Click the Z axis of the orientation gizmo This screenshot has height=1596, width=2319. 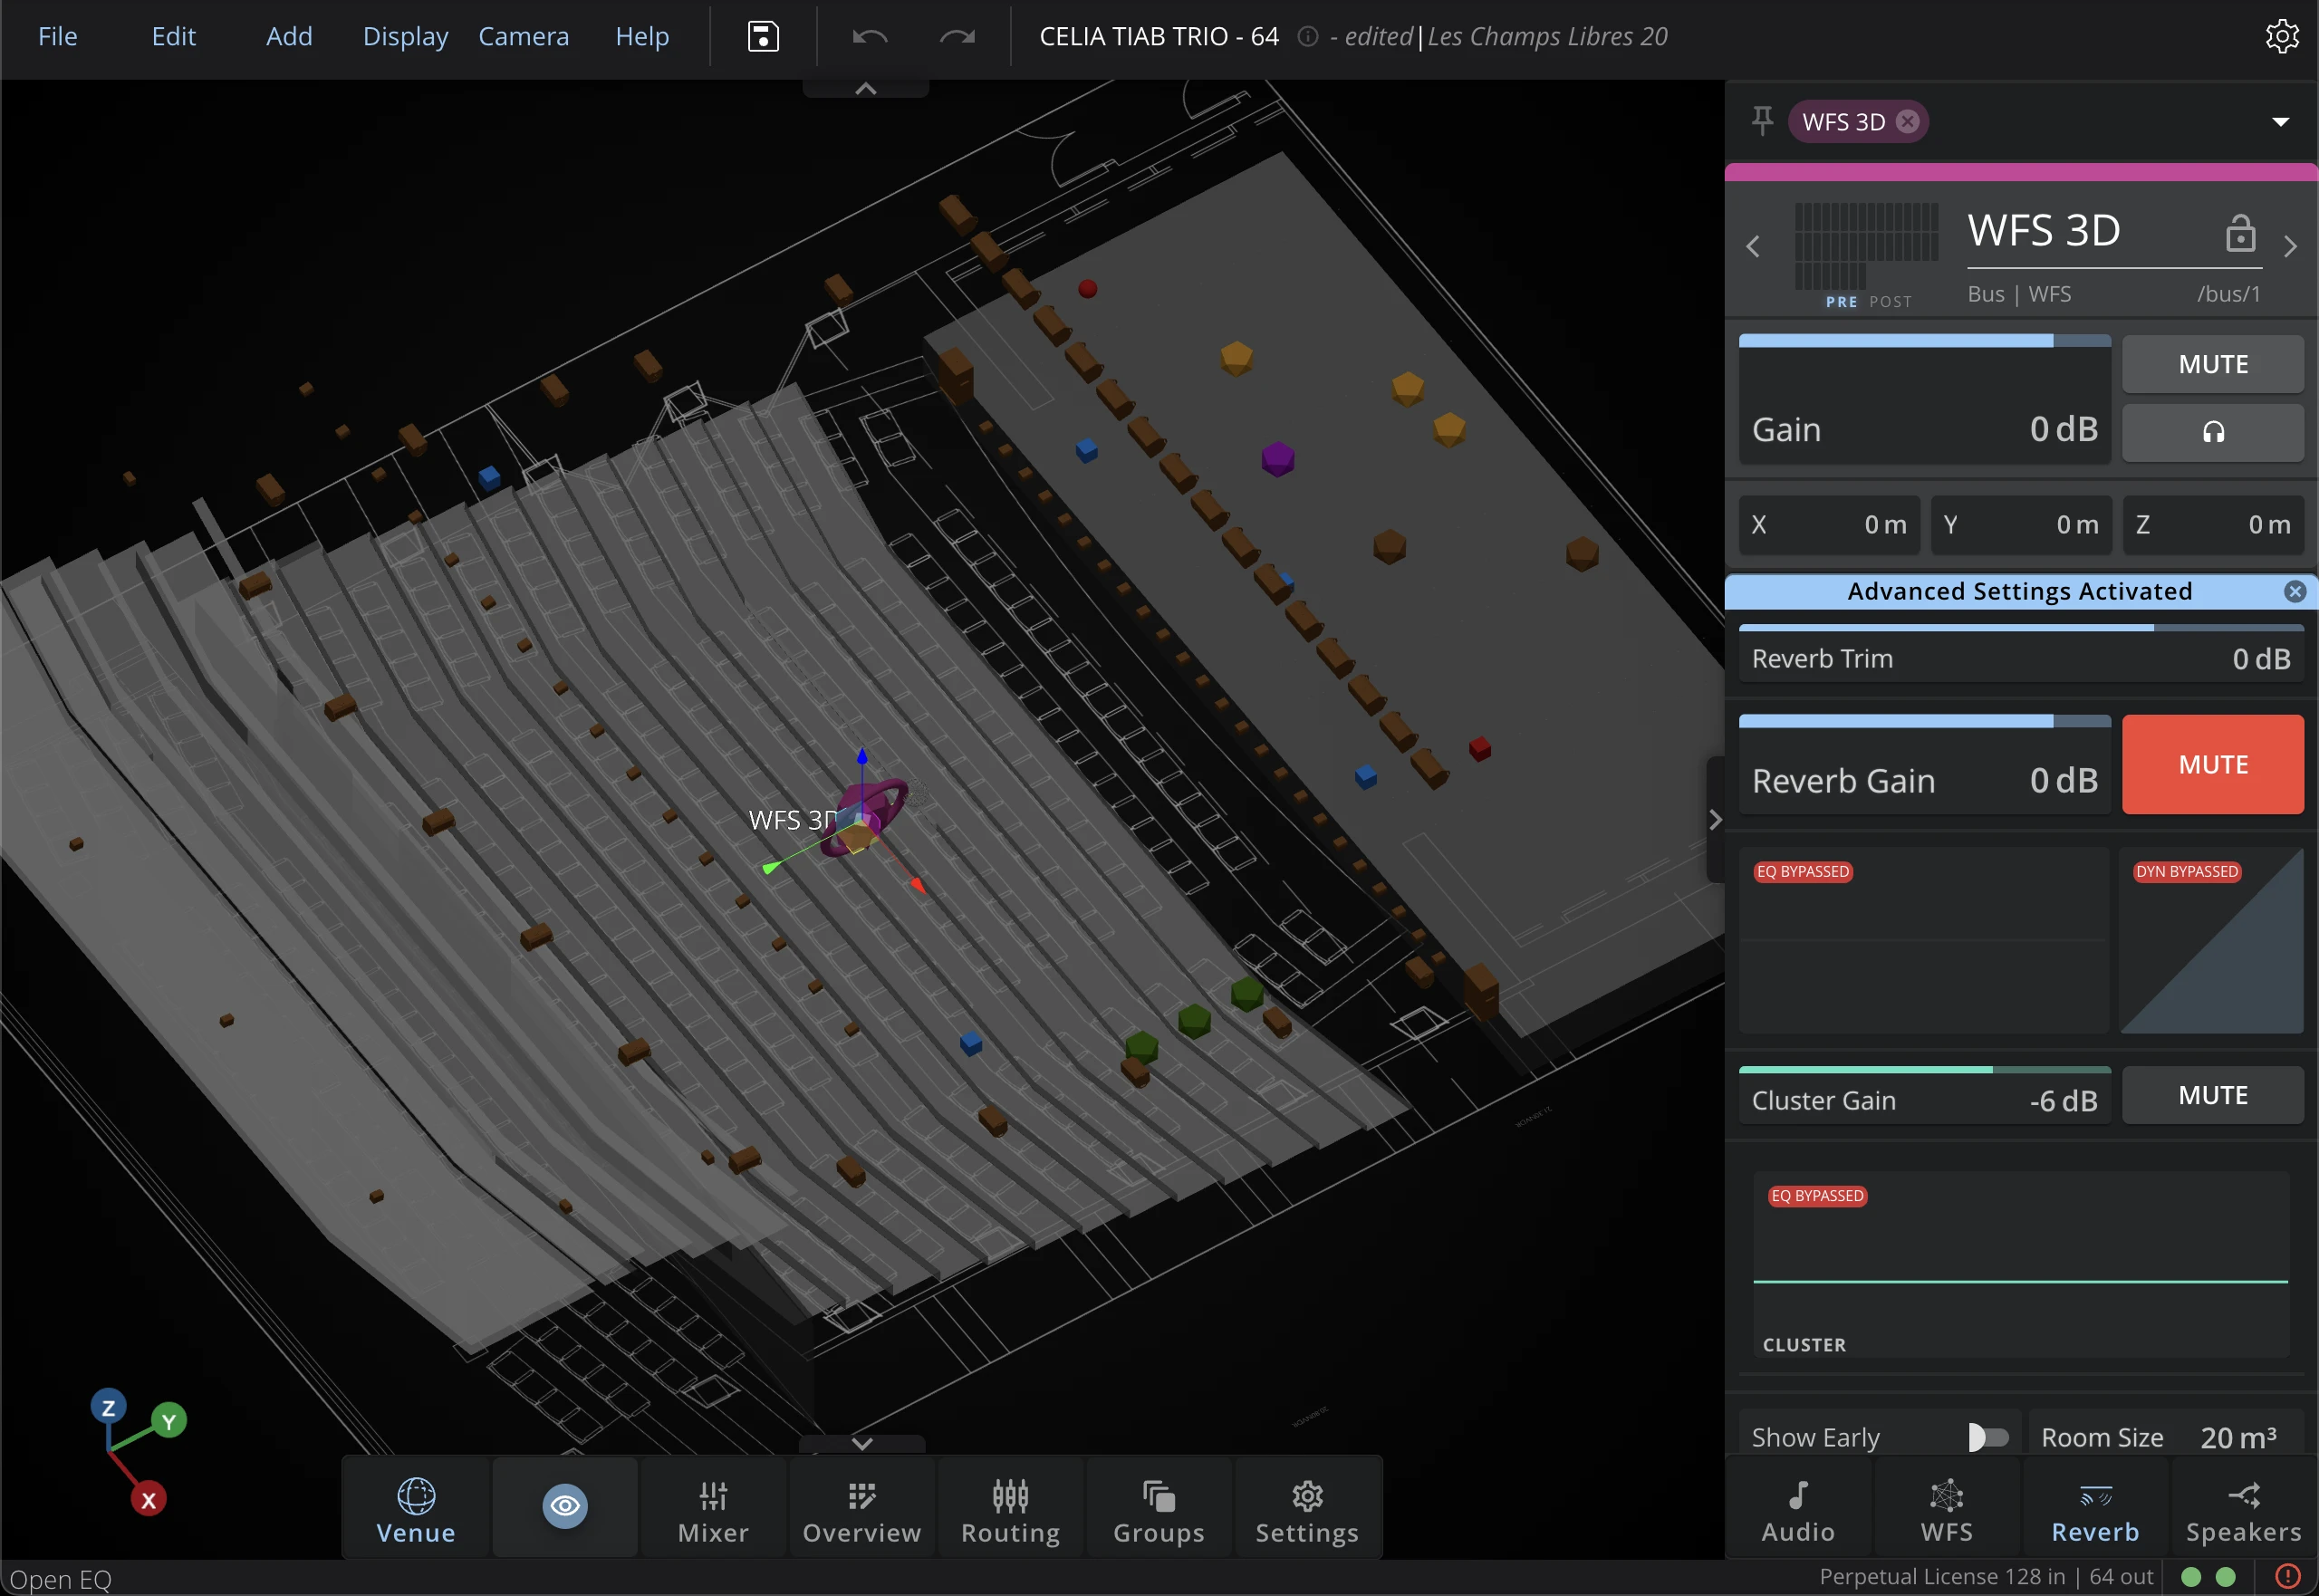[x=108, y=1407]
